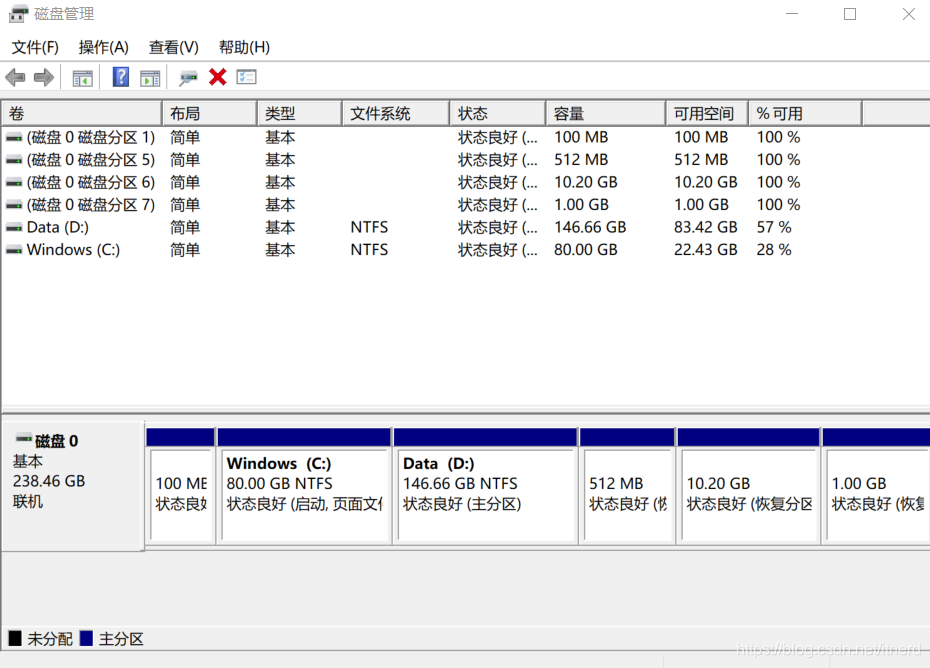
Task: Click the 57 % available cell
Action: pos(774,228)
